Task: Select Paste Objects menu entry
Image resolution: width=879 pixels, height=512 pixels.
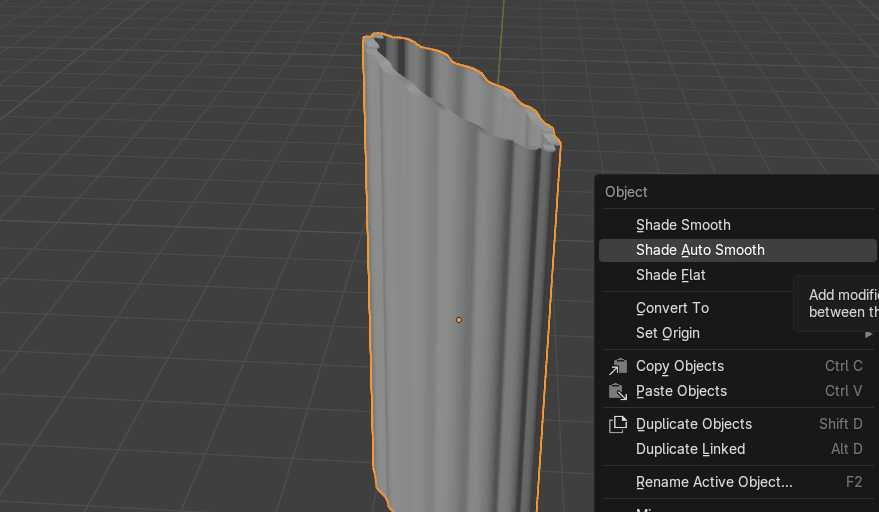Action: [x=681, y=391]
